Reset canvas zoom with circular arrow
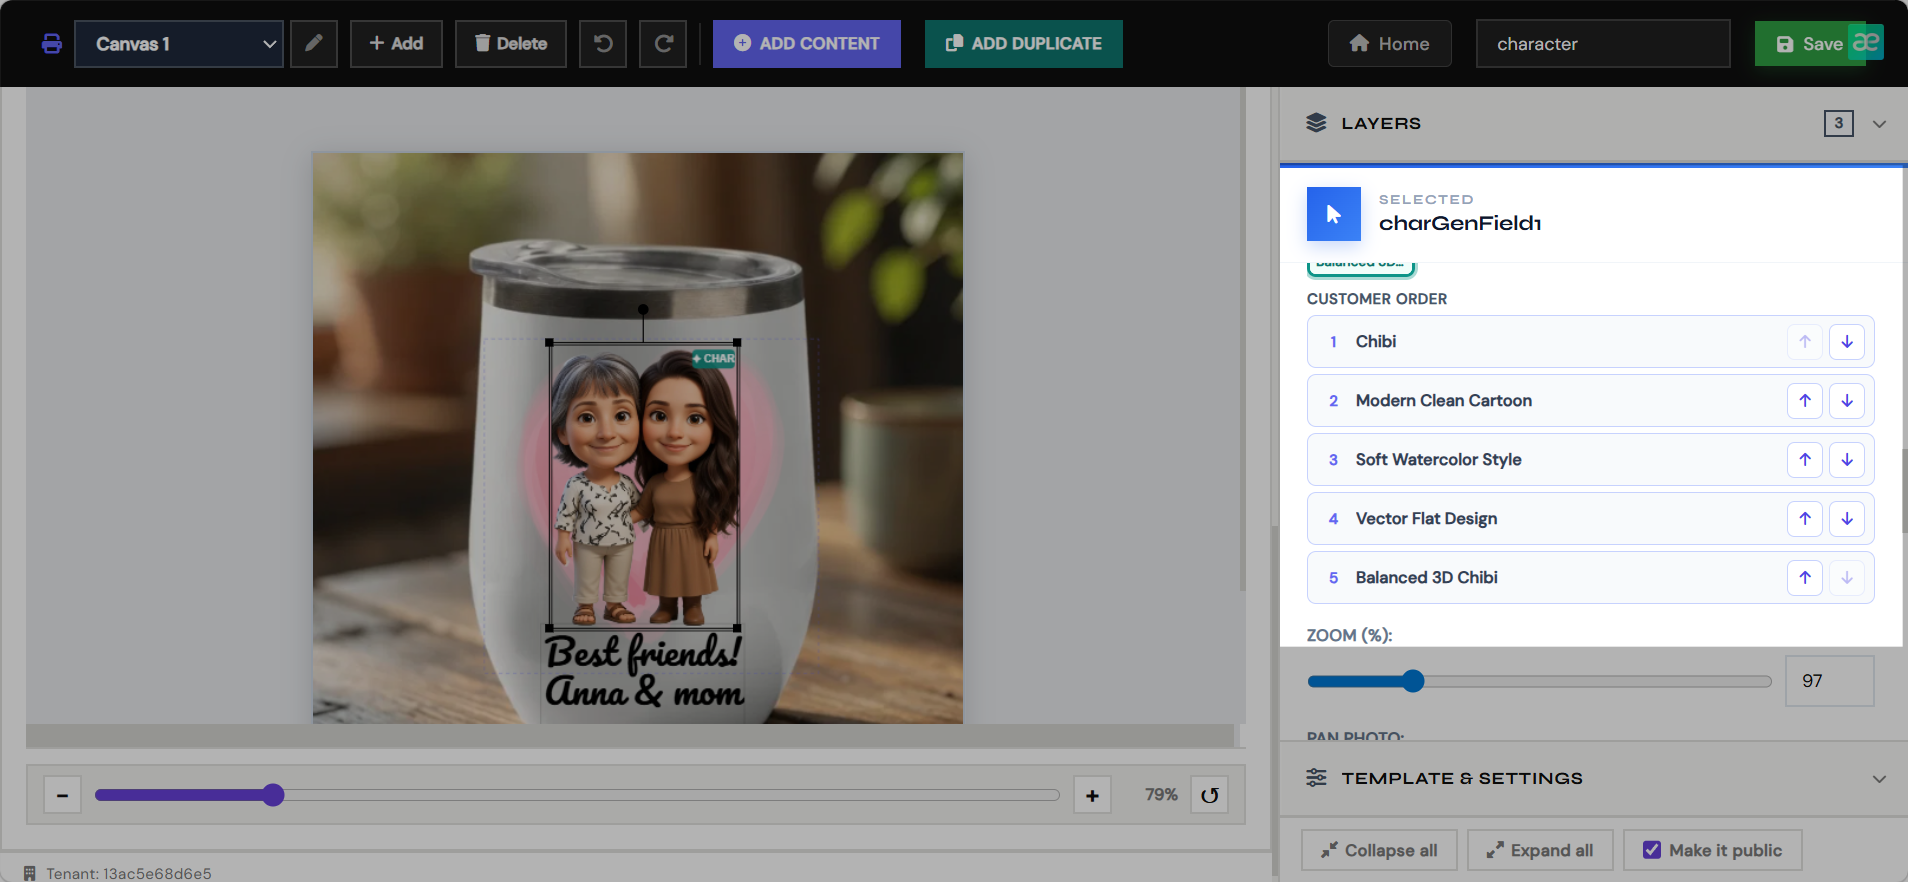The width and height of the screenshot is (1908, 882). click(1209, 796)
